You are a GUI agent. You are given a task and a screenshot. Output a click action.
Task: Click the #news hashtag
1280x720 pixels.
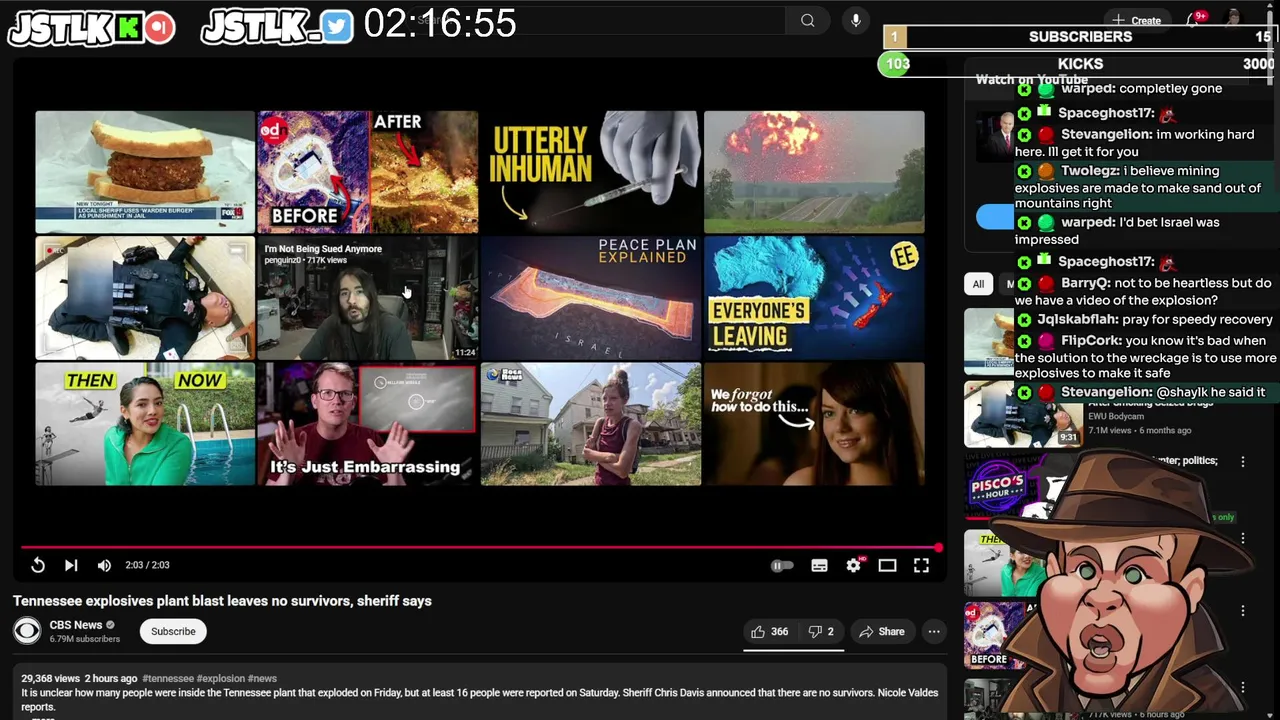[x=262, y=678]
